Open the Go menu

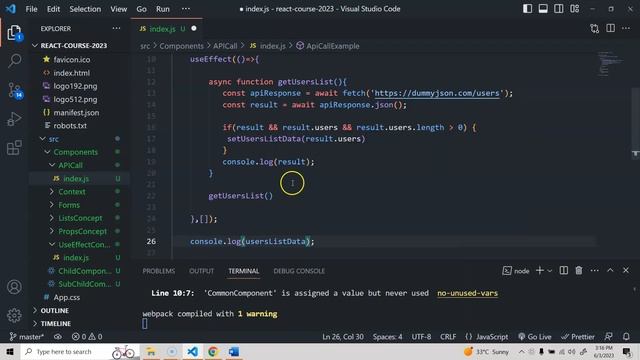click(141, 9)
